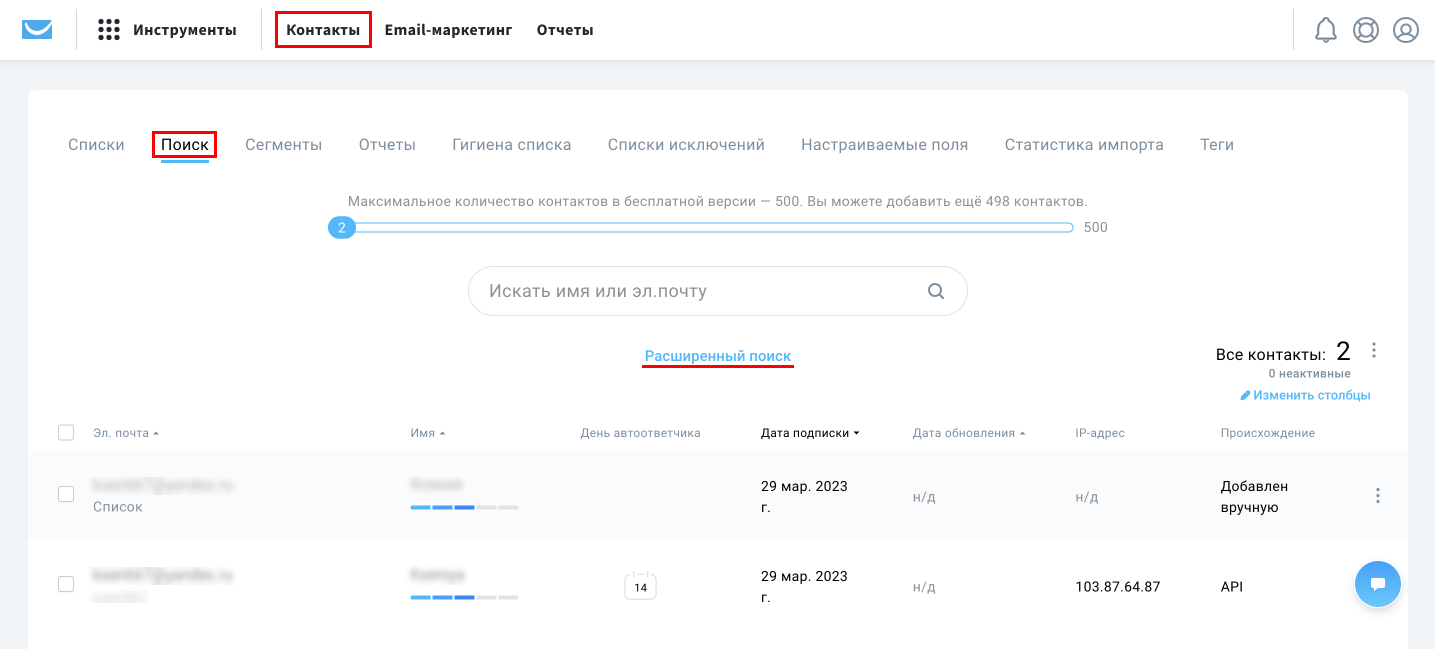
Task: Open notifications via the bell icon
Action: (x=1326, y=29)
